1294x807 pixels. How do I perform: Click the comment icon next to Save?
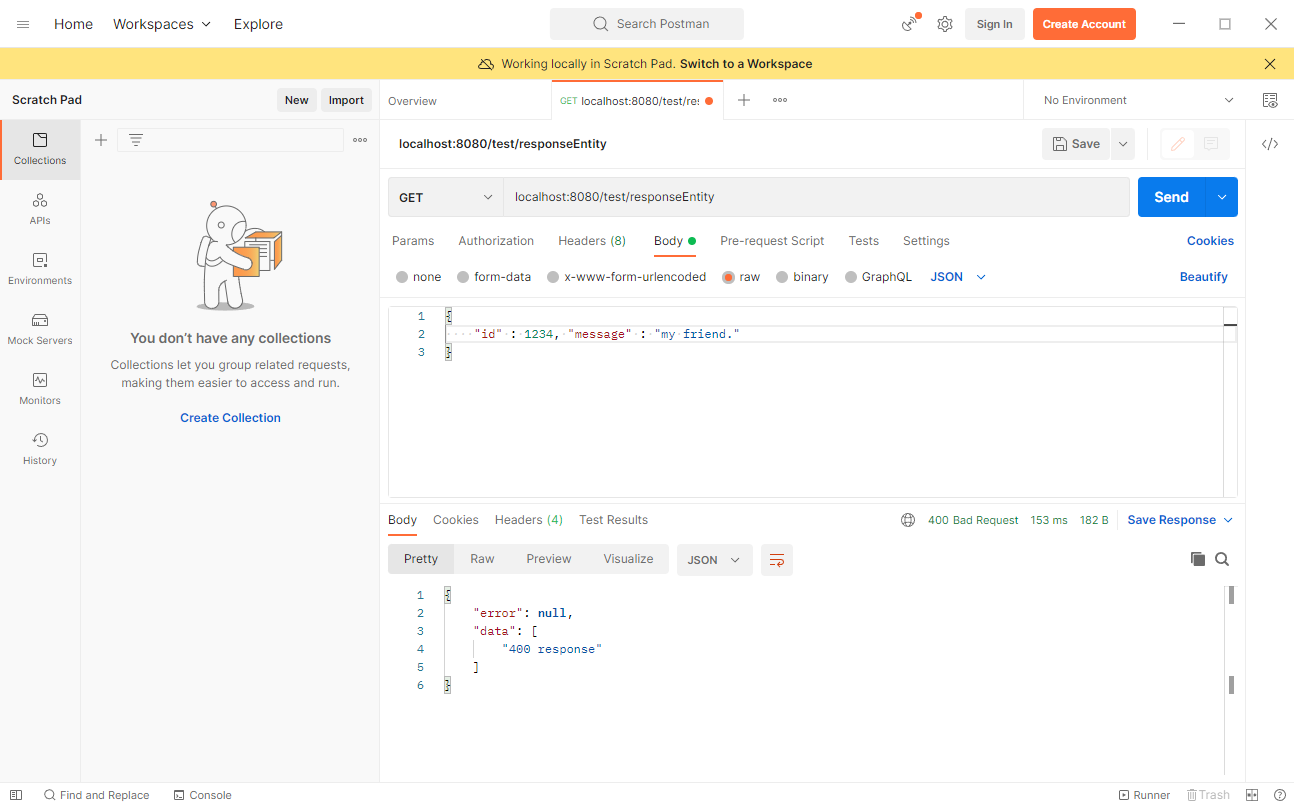[1211, 144]
